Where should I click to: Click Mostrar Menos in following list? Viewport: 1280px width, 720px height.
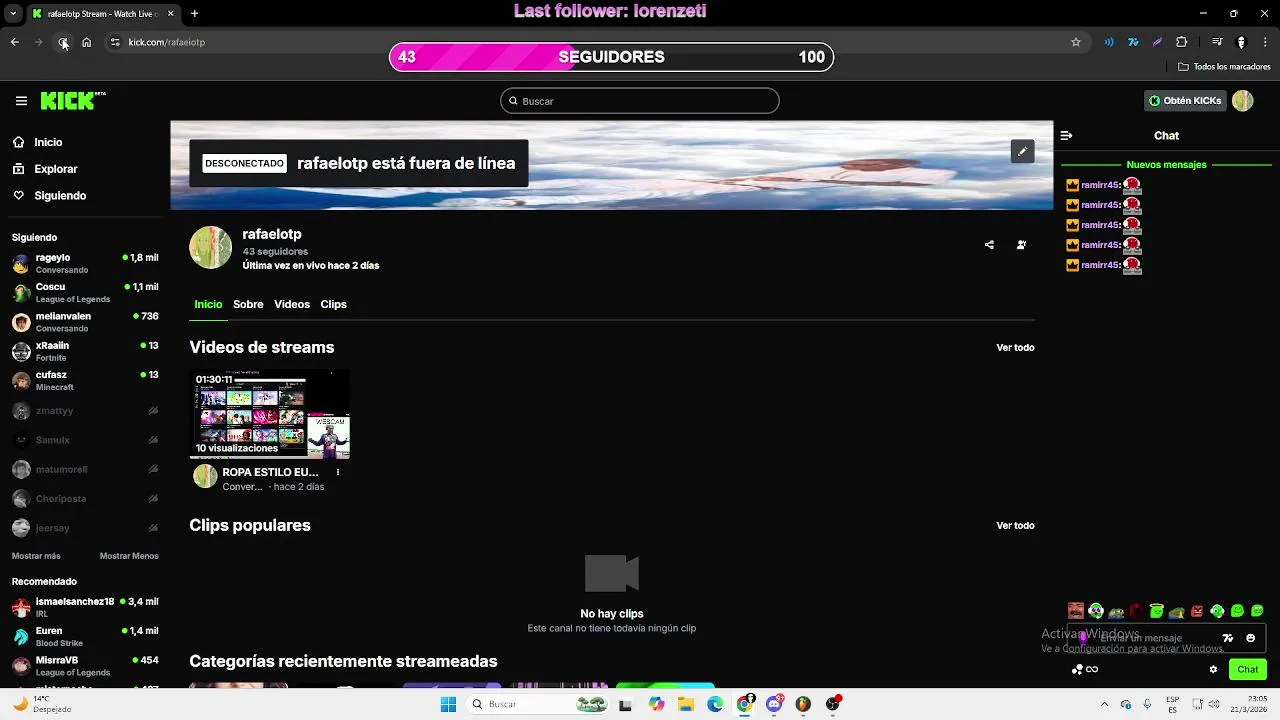pyautogui.click(x=129, y=556)
